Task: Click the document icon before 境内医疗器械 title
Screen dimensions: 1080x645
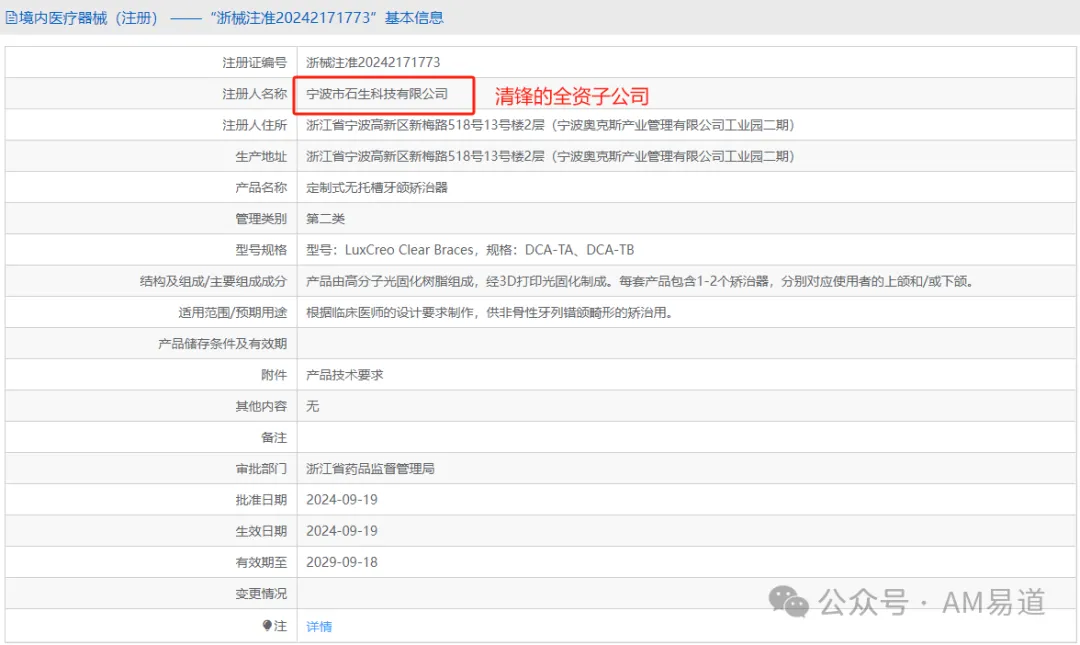Action: coord(11,18)
